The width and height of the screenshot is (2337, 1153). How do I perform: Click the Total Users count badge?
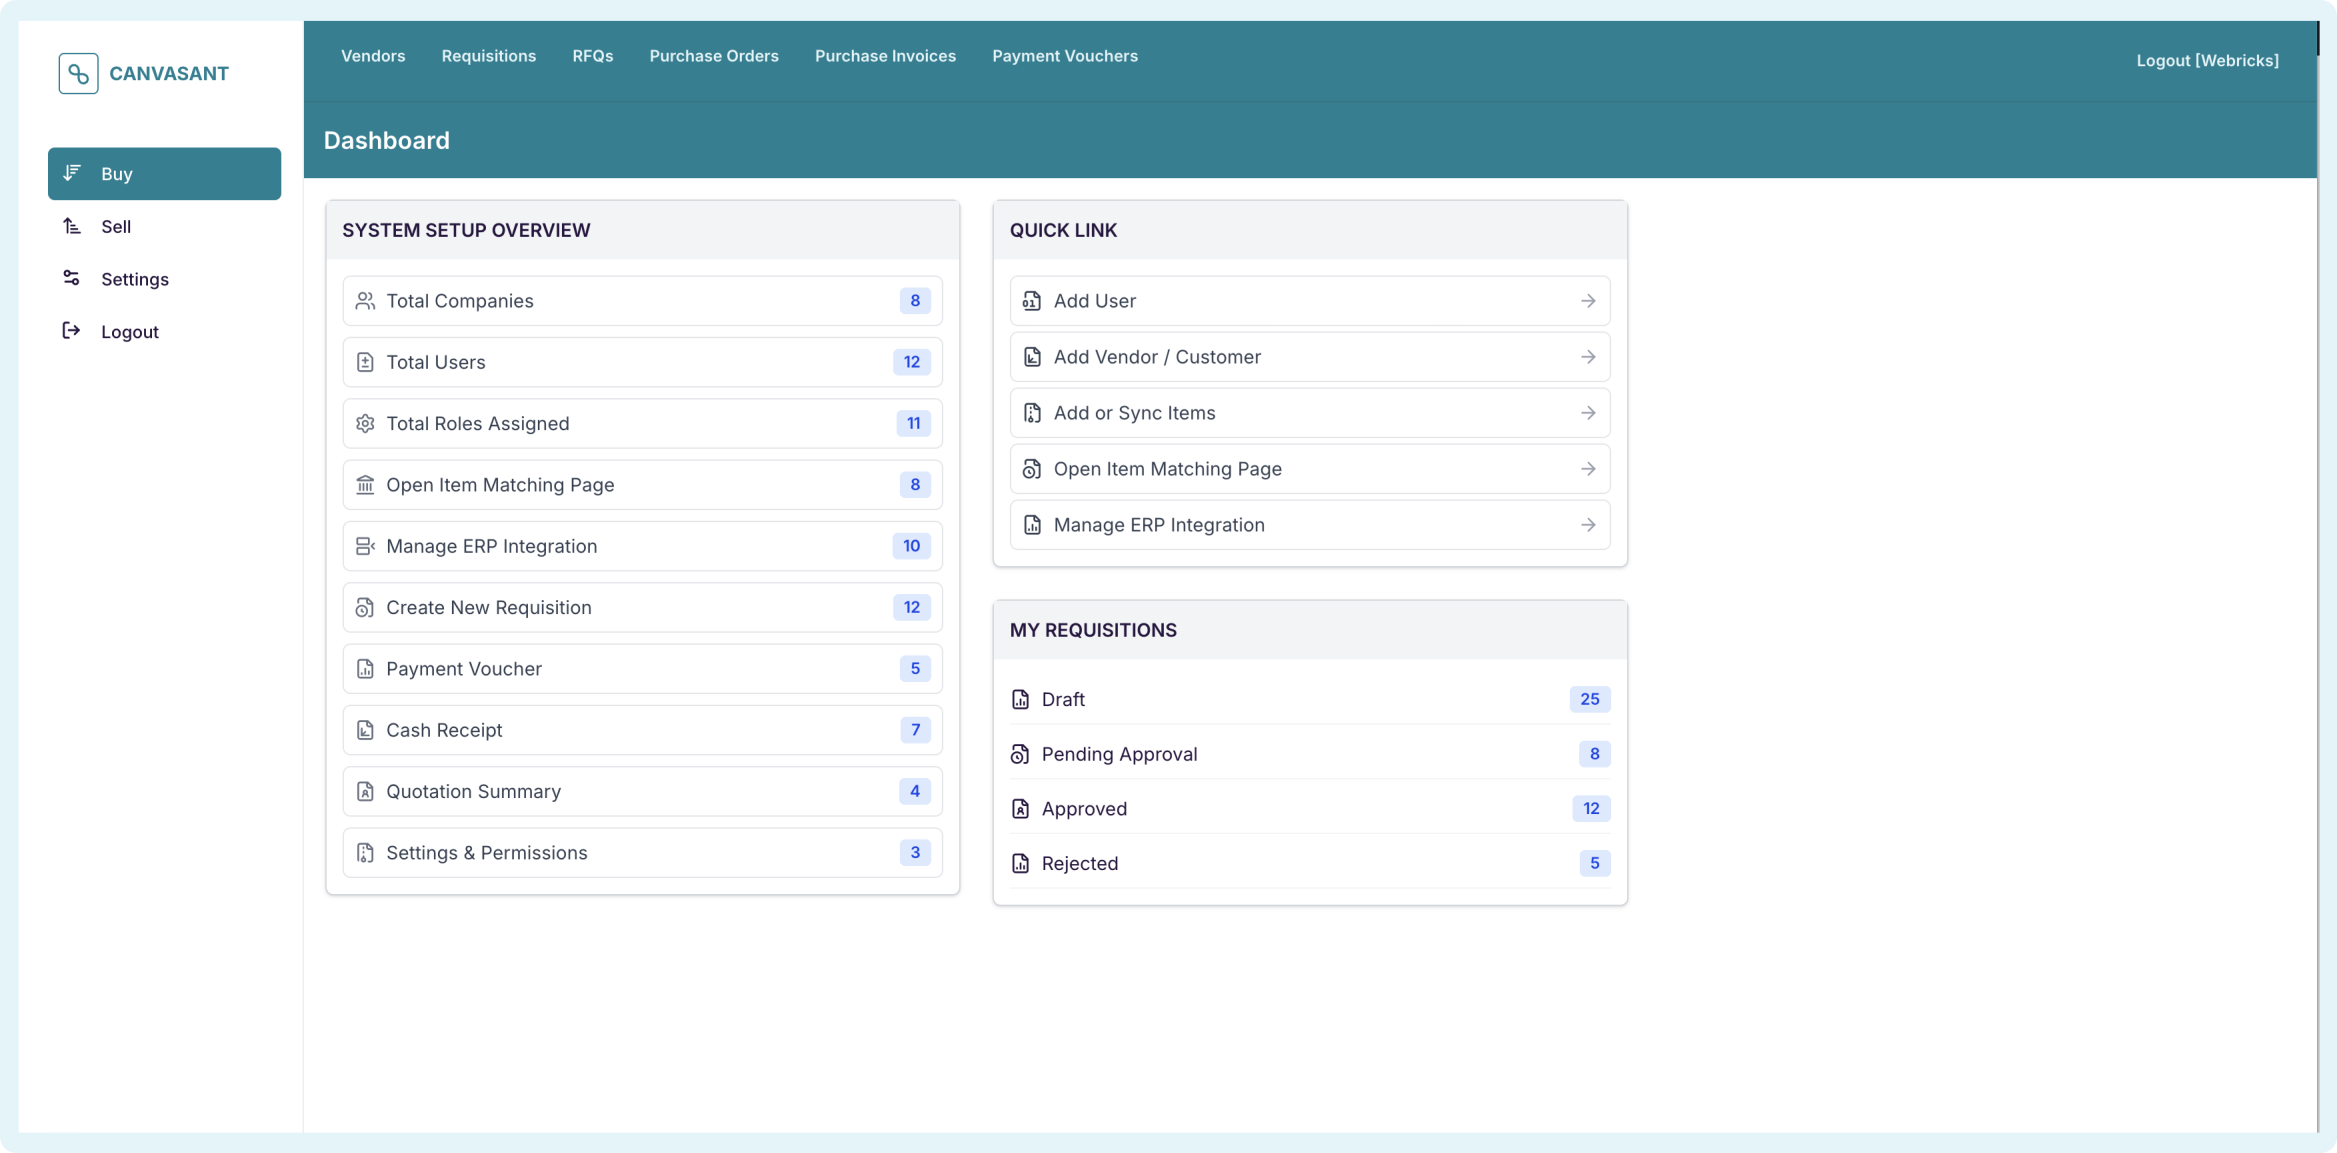click(911, 362)
